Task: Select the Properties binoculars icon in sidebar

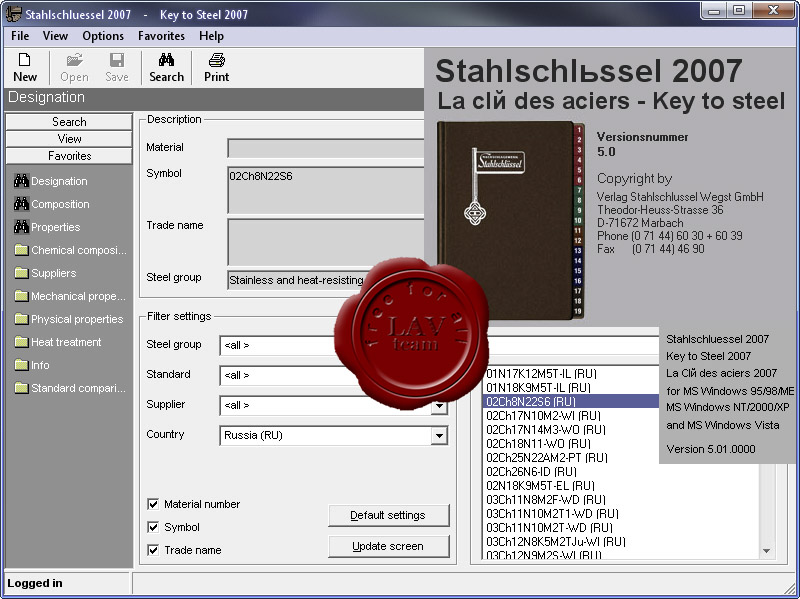Action: point(21,227)
